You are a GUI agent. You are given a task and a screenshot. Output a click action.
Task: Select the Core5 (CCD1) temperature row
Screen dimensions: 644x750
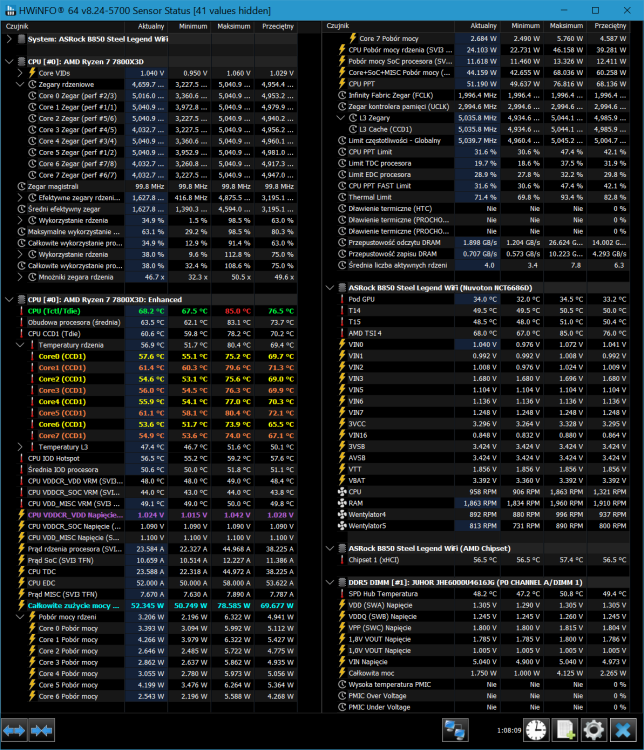[x=149, y=413]
